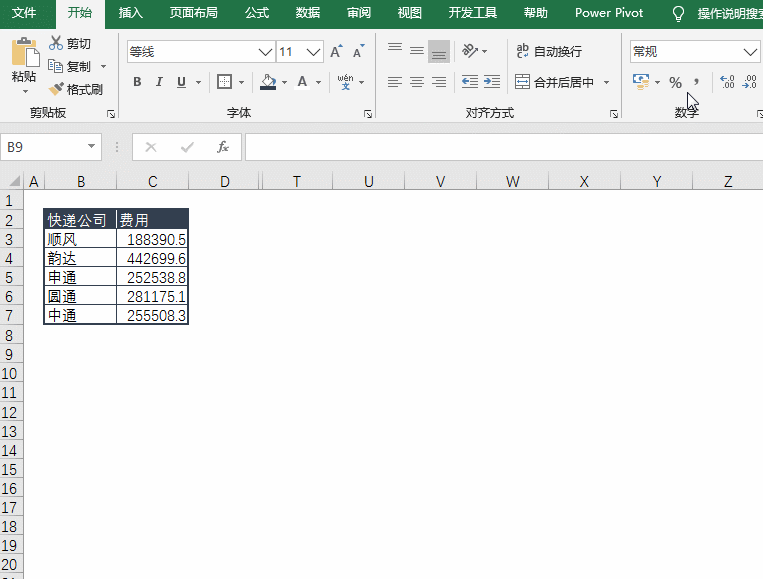The height and width of the screenshot is (579, 763).
Task: Open the Power Pivot tab
Action: [609, 13]
